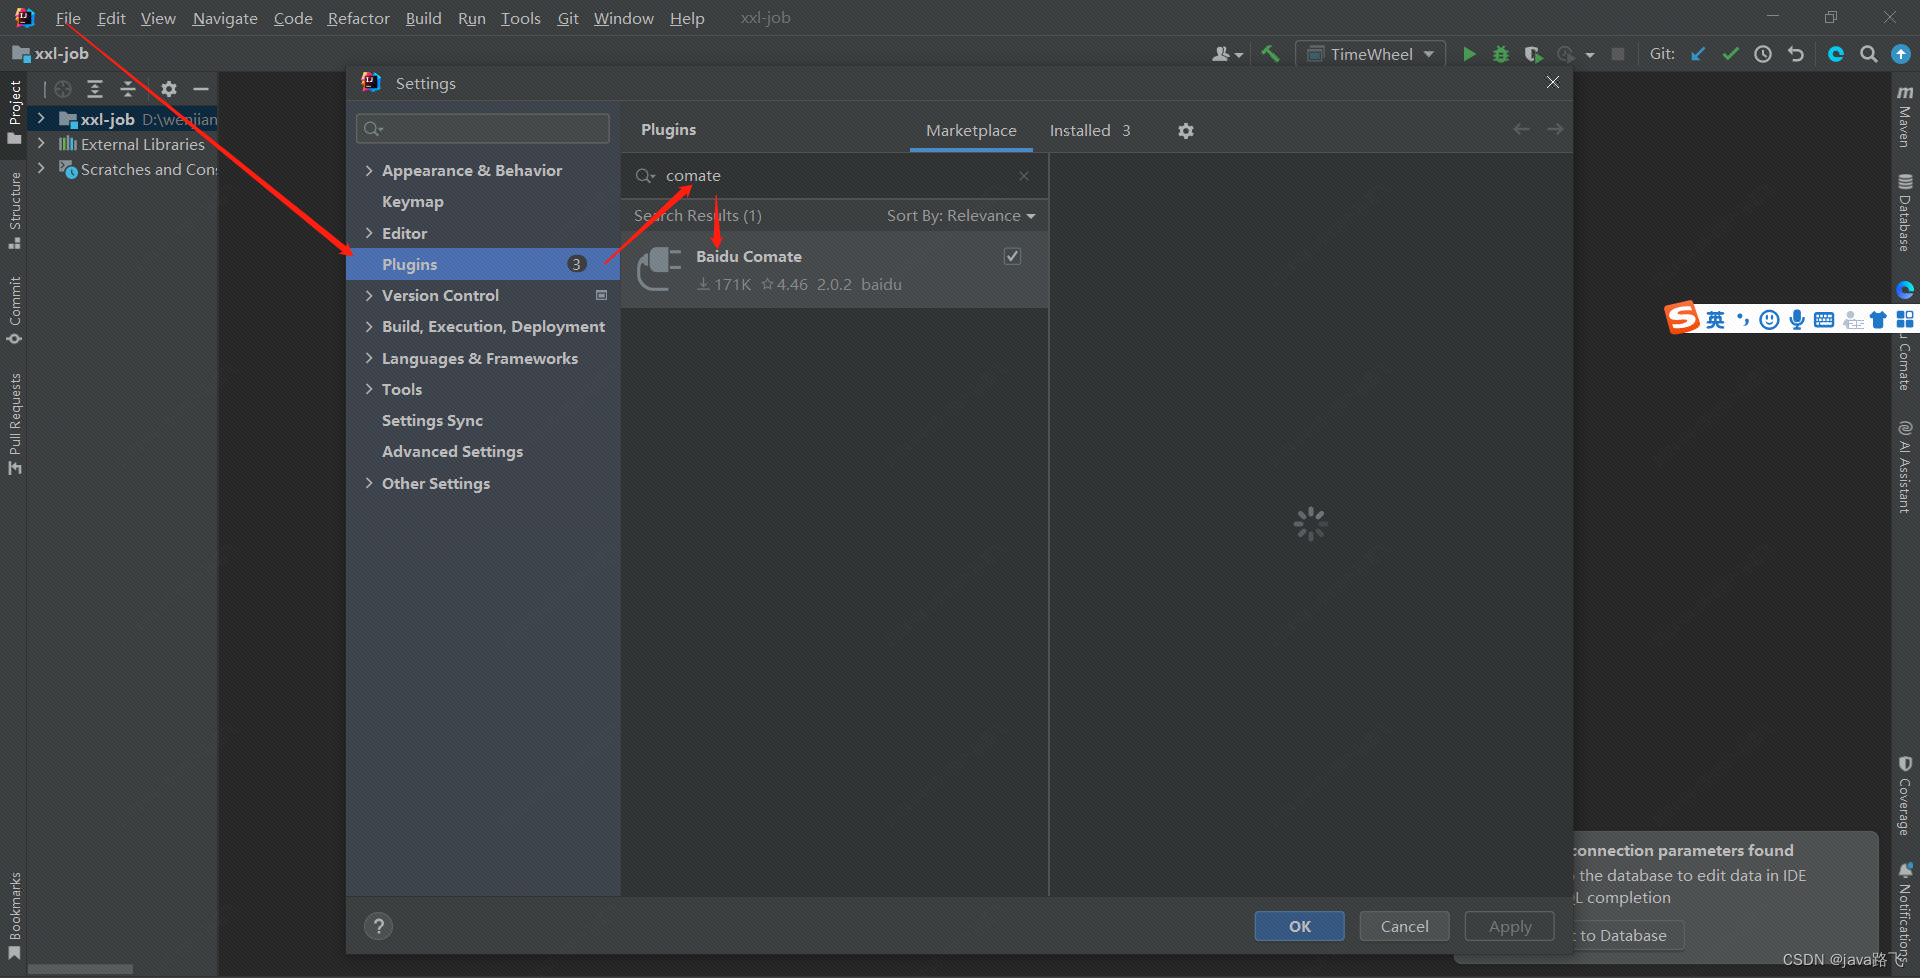Expand Version Control settings

coord(369,295)
